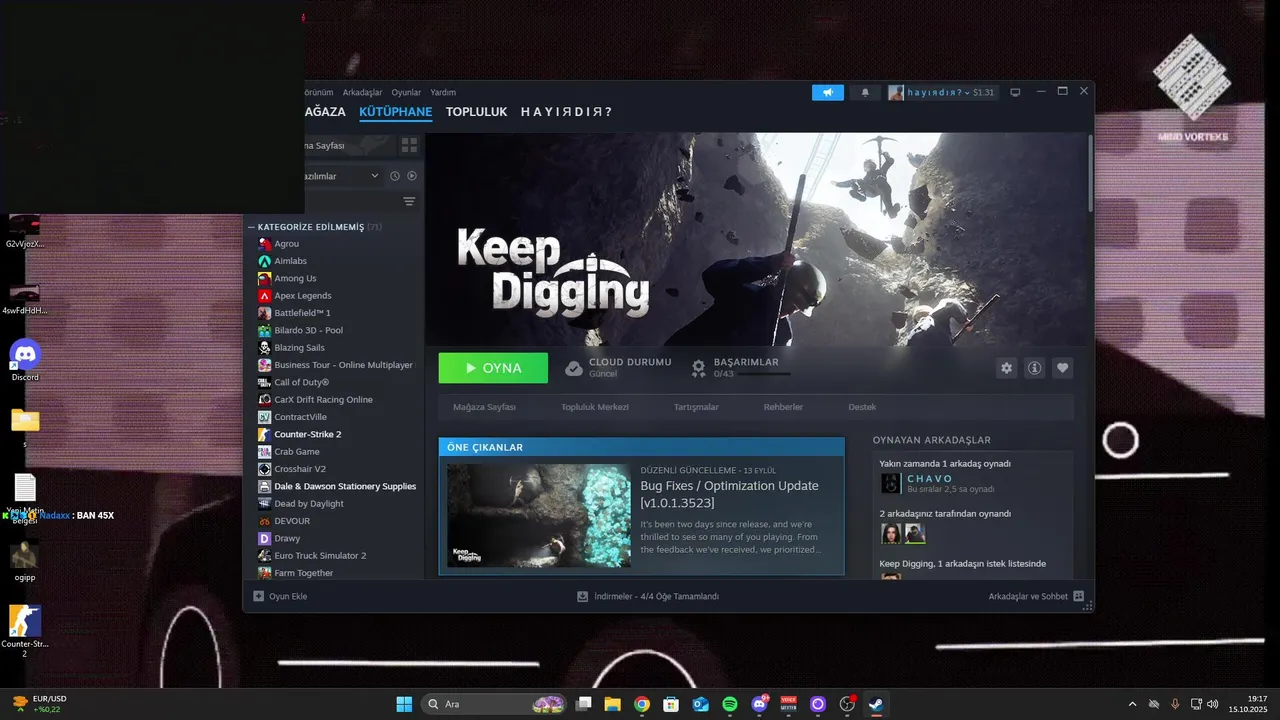The height and width of the screenshot is (720, 1280).
Task: Click the game page vertical scrollbar
Action: tap(1089, 174)
